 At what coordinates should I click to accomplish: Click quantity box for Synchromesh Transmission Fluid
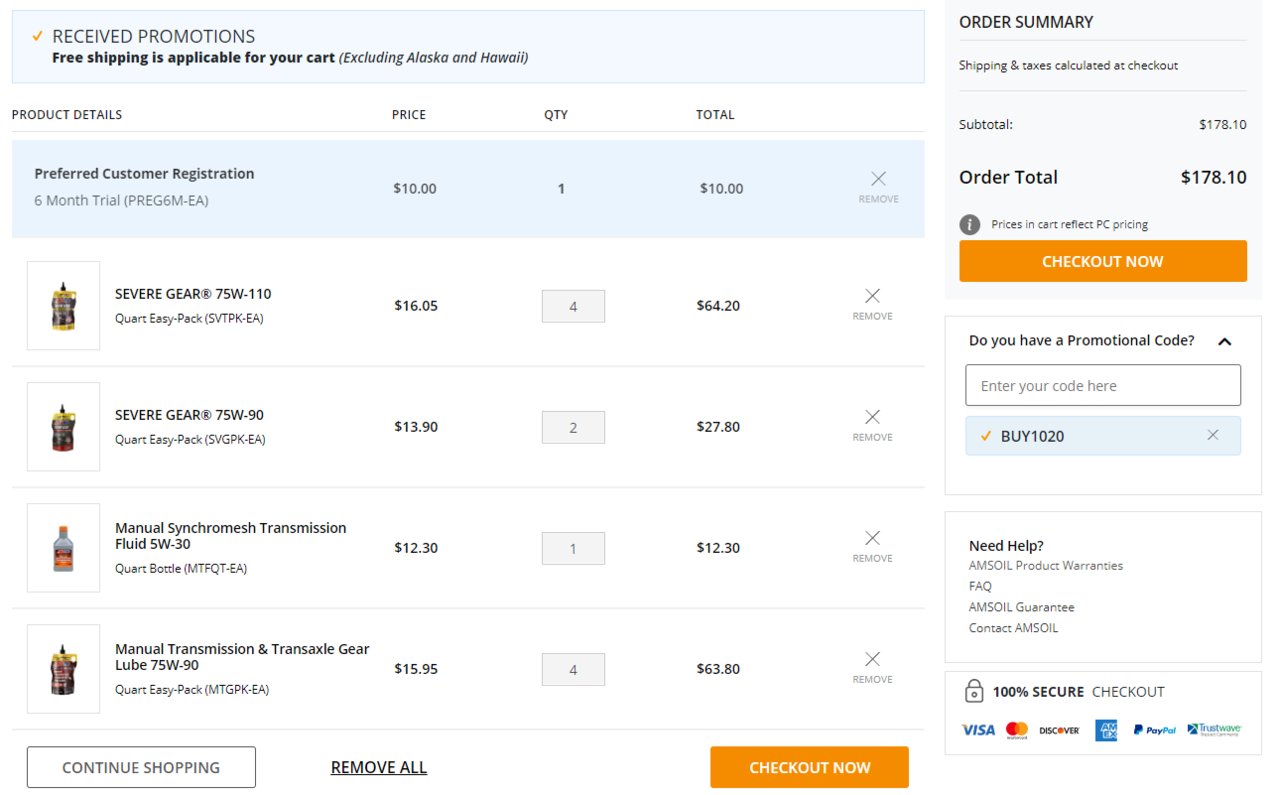tap(573, 548)
